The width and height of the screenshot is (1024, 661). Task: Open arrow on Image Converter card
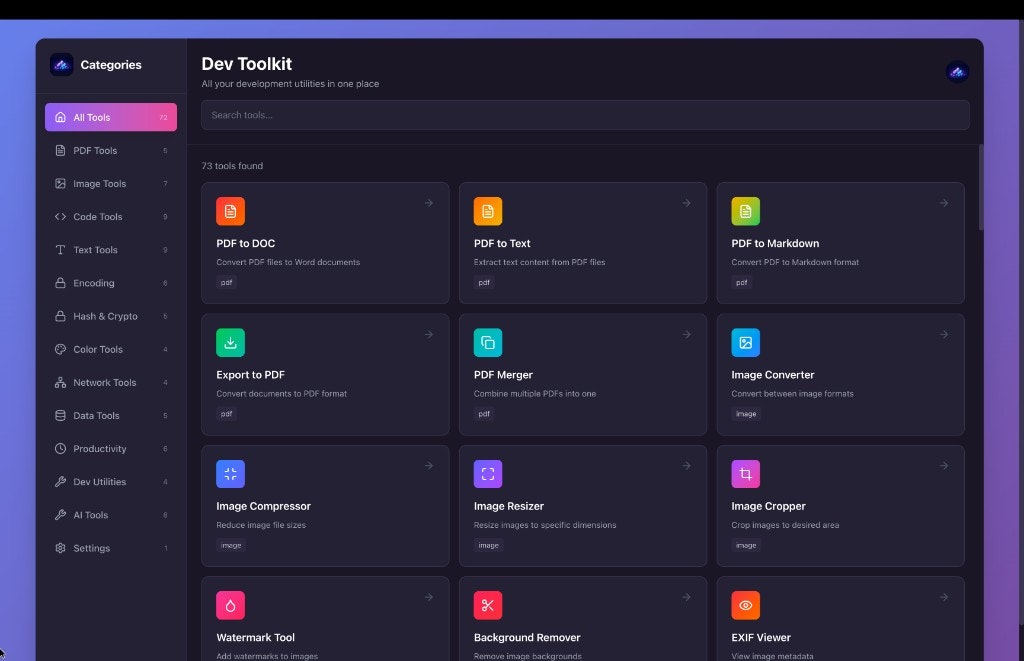click(944, 334)
